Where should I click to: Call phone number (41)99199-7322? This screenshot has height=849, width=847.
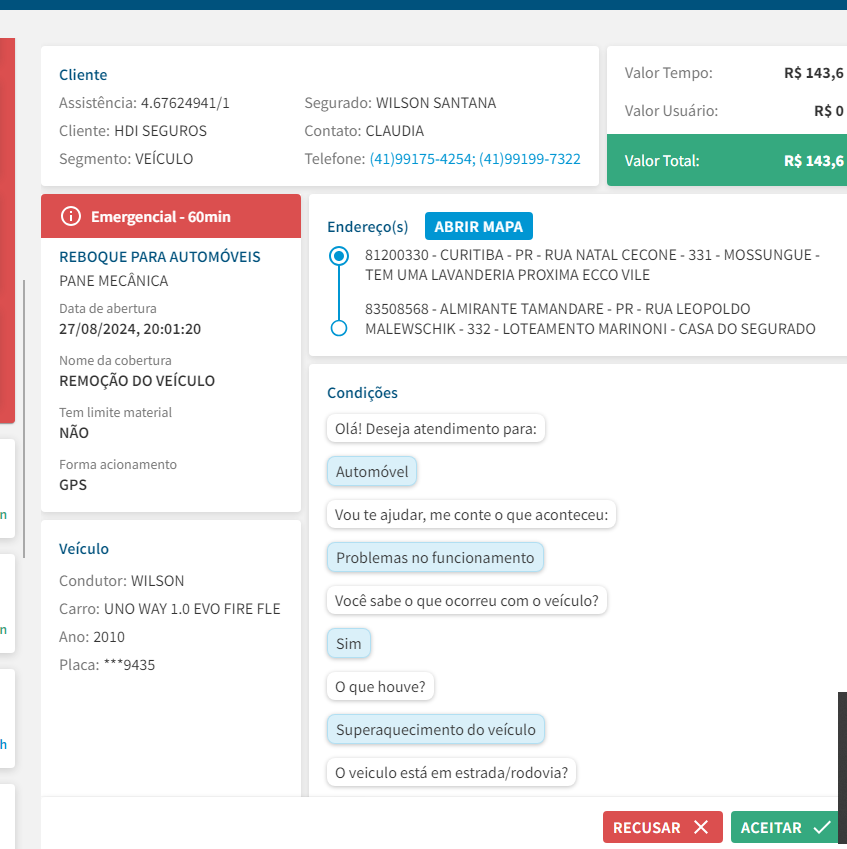(530, 159)
